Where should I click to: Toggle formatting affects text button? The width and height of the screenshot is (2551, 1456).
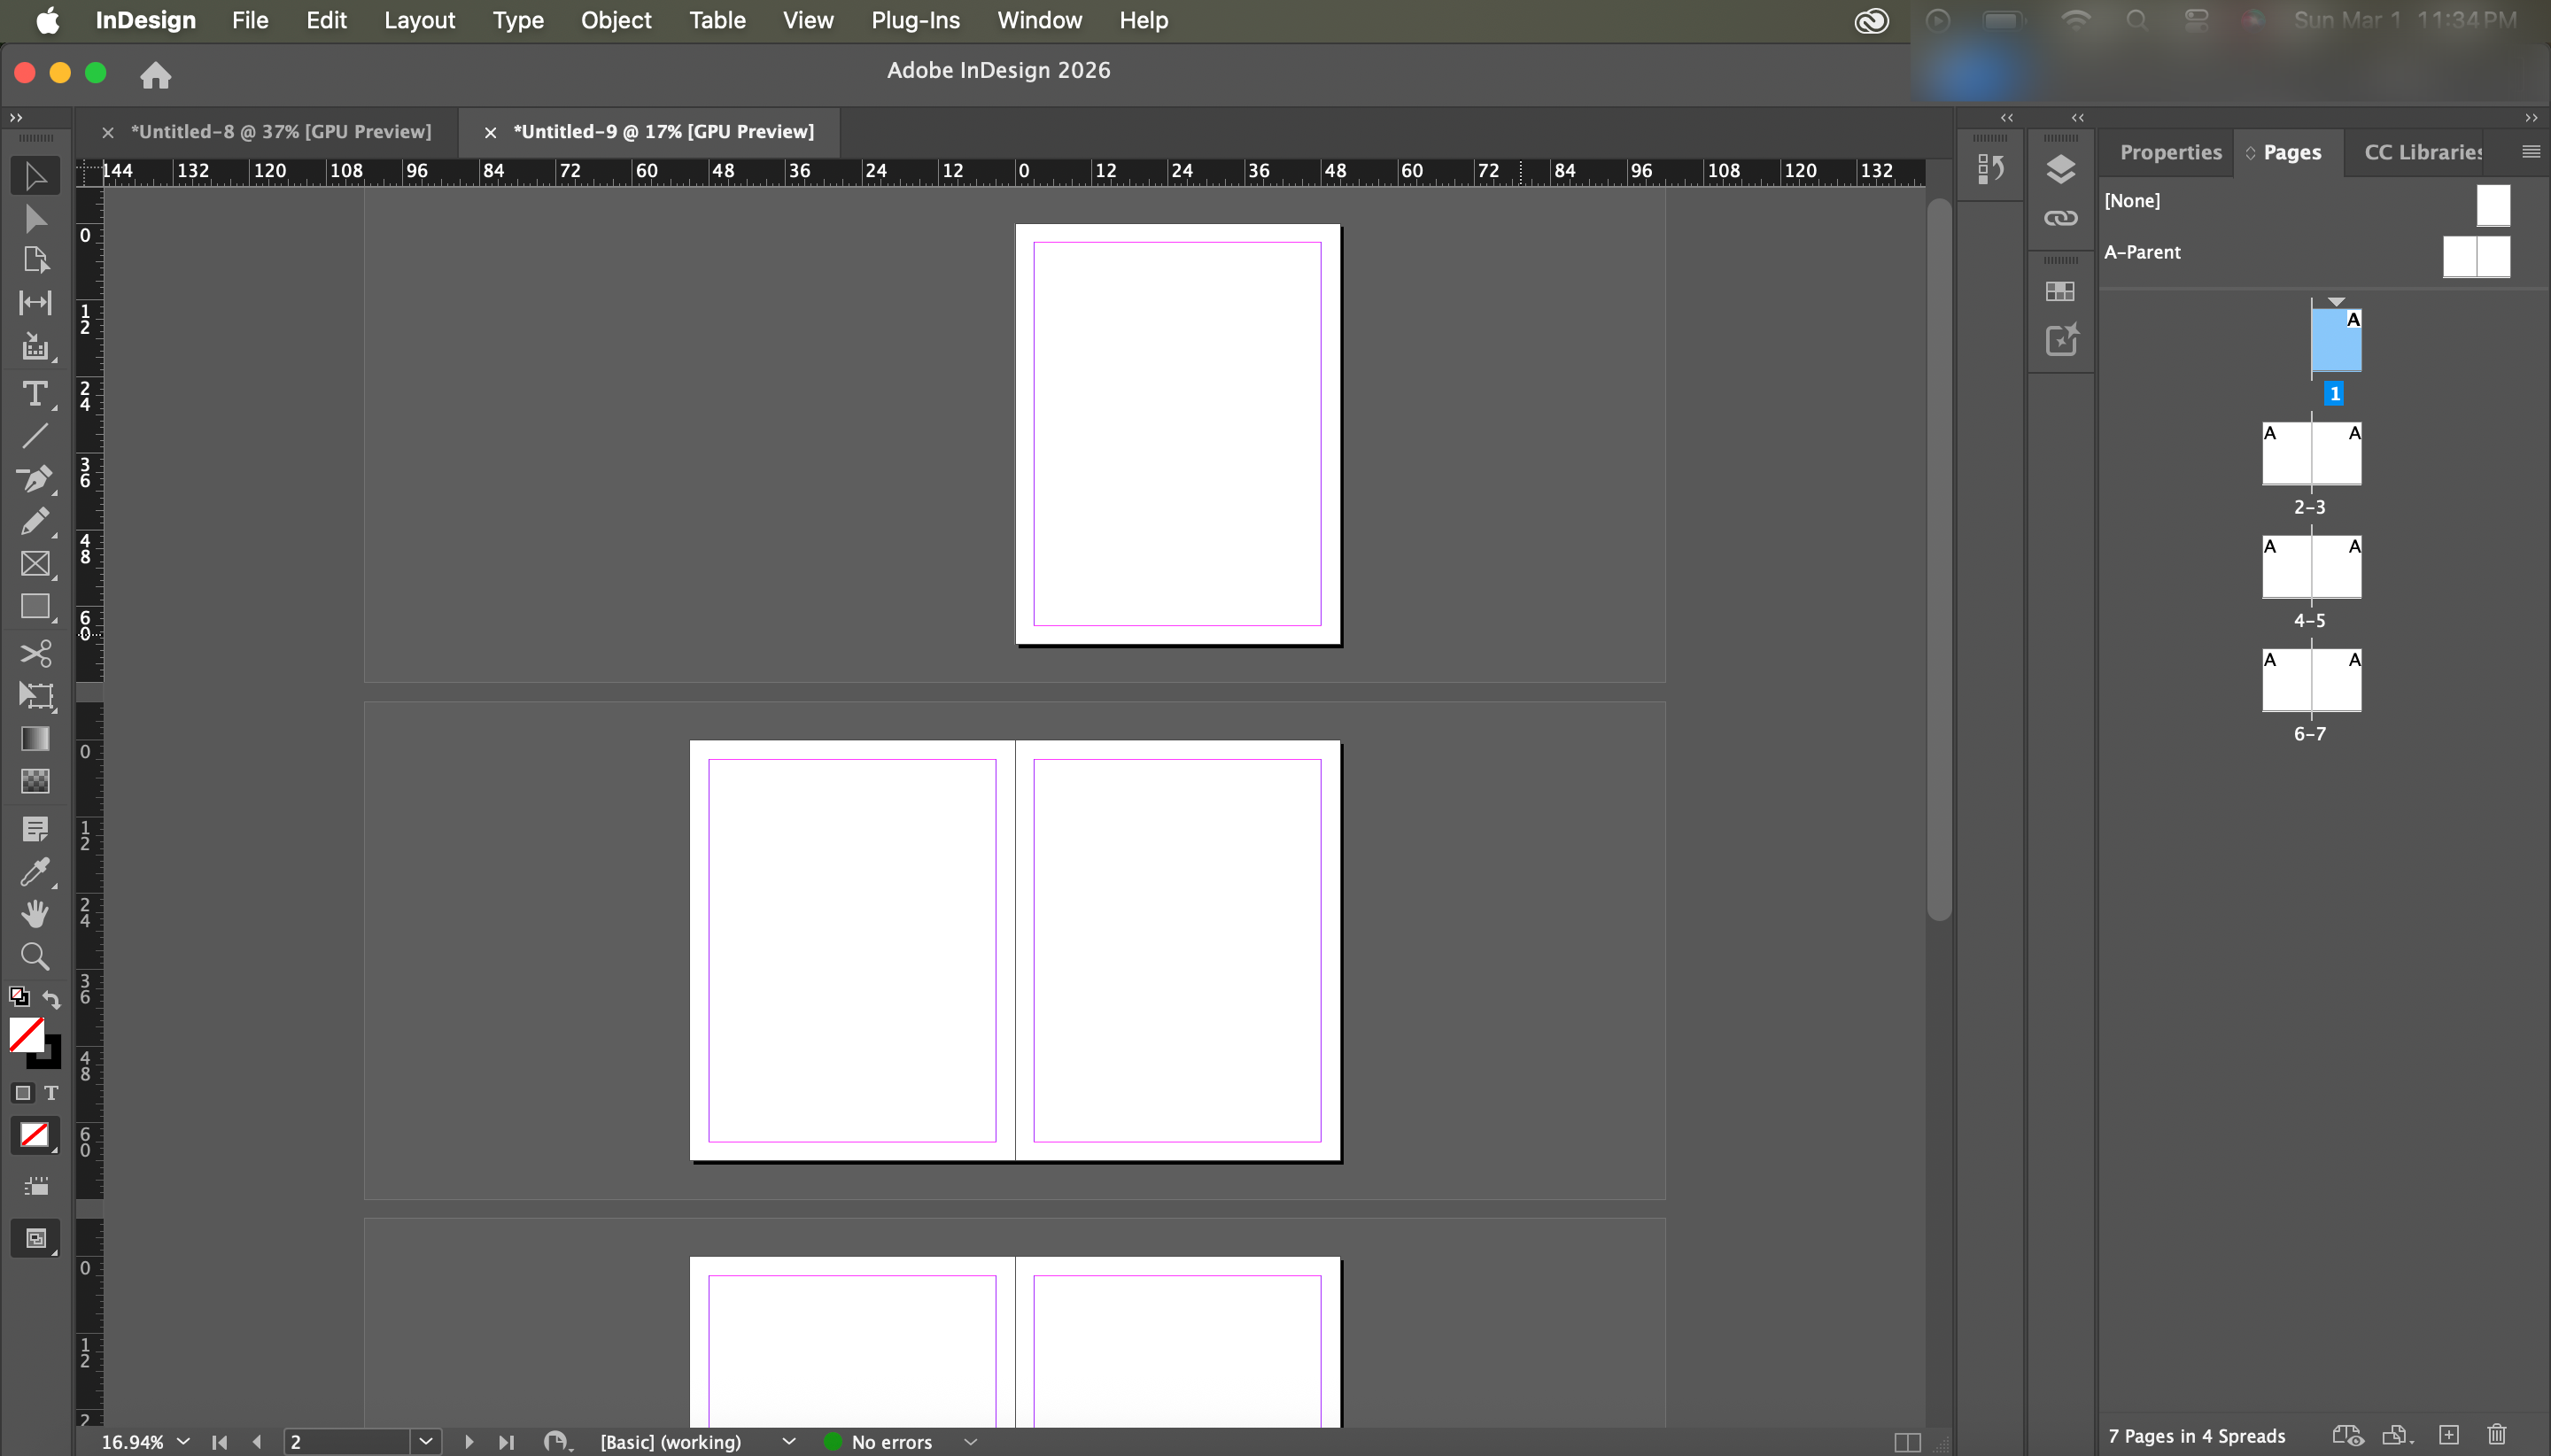tap(51, 1093)
